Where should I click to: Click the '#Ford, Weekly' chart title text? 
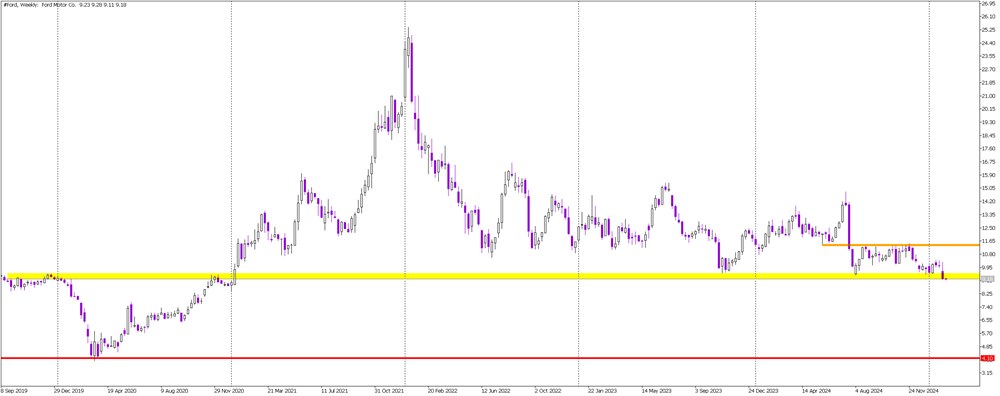[x=20, y=4]
